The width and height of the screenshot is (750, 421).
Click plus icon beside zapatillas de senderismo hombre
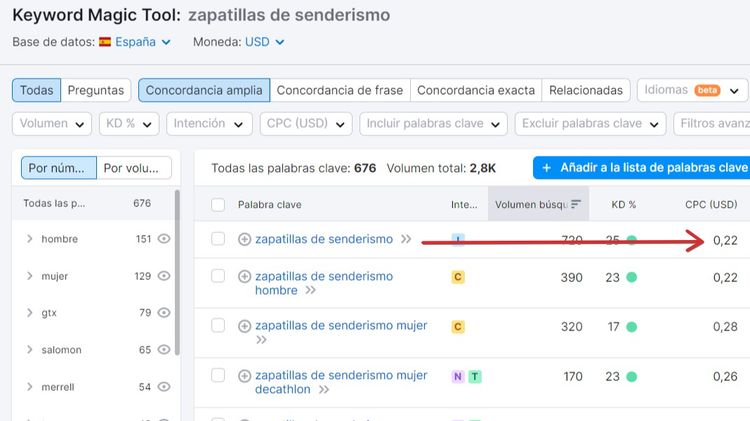coord(244,277)
